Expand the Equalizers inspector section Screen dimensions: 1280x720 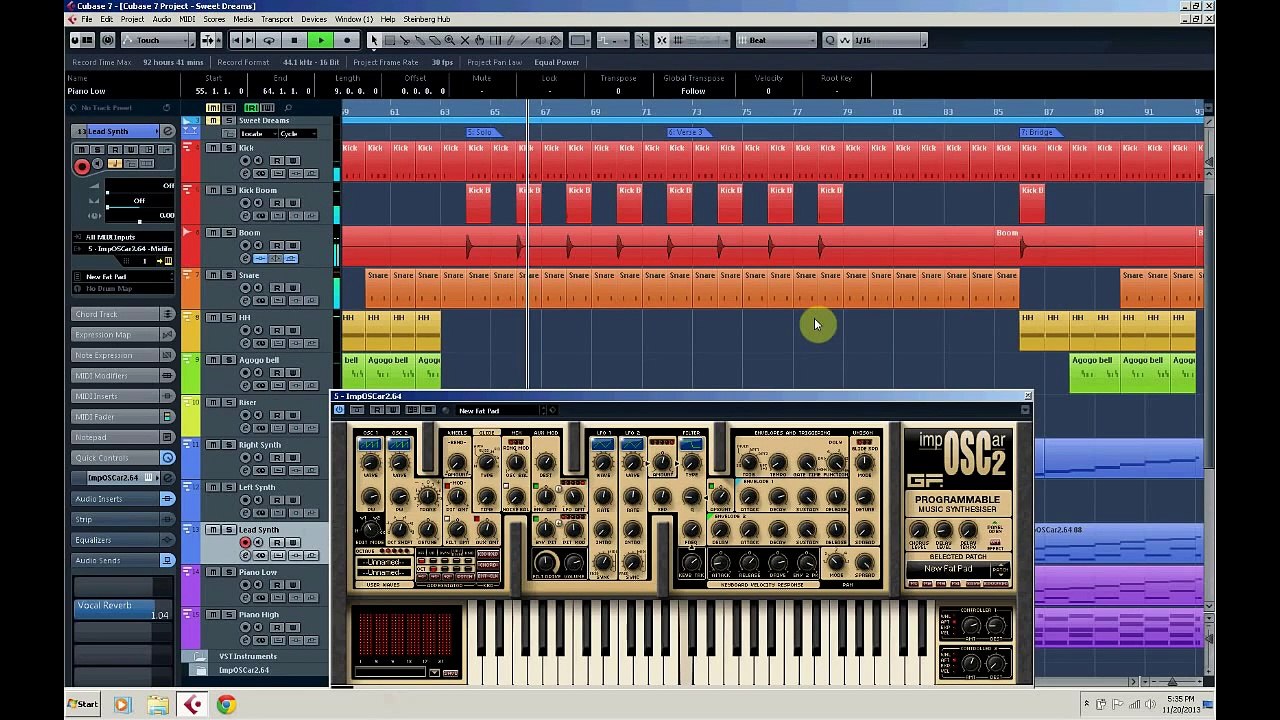coord(123,540)
